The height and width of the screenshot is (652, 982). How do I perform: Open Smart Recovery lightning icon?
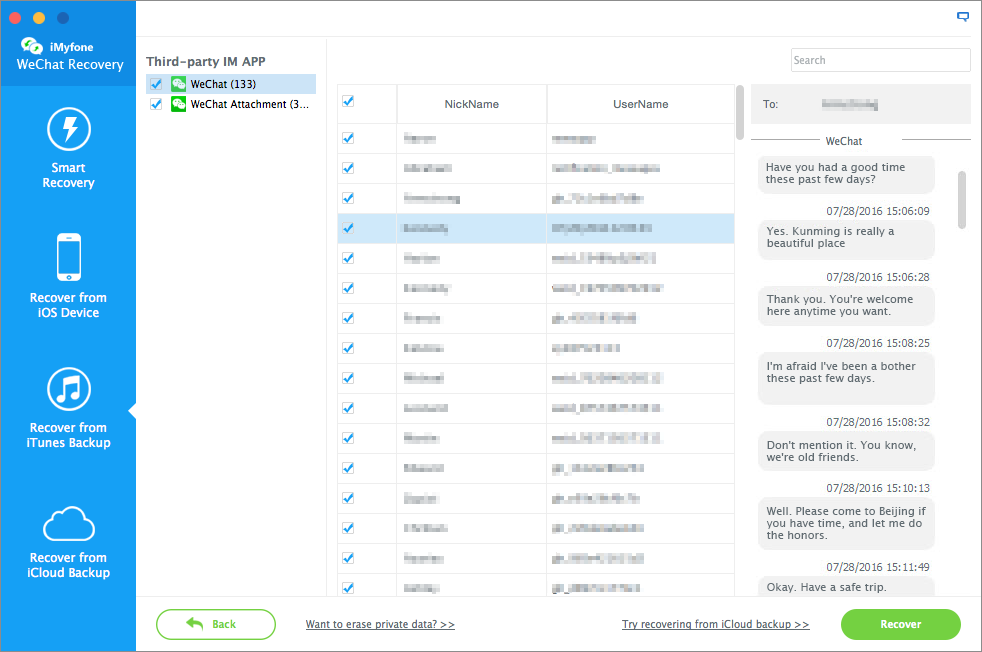69,129
